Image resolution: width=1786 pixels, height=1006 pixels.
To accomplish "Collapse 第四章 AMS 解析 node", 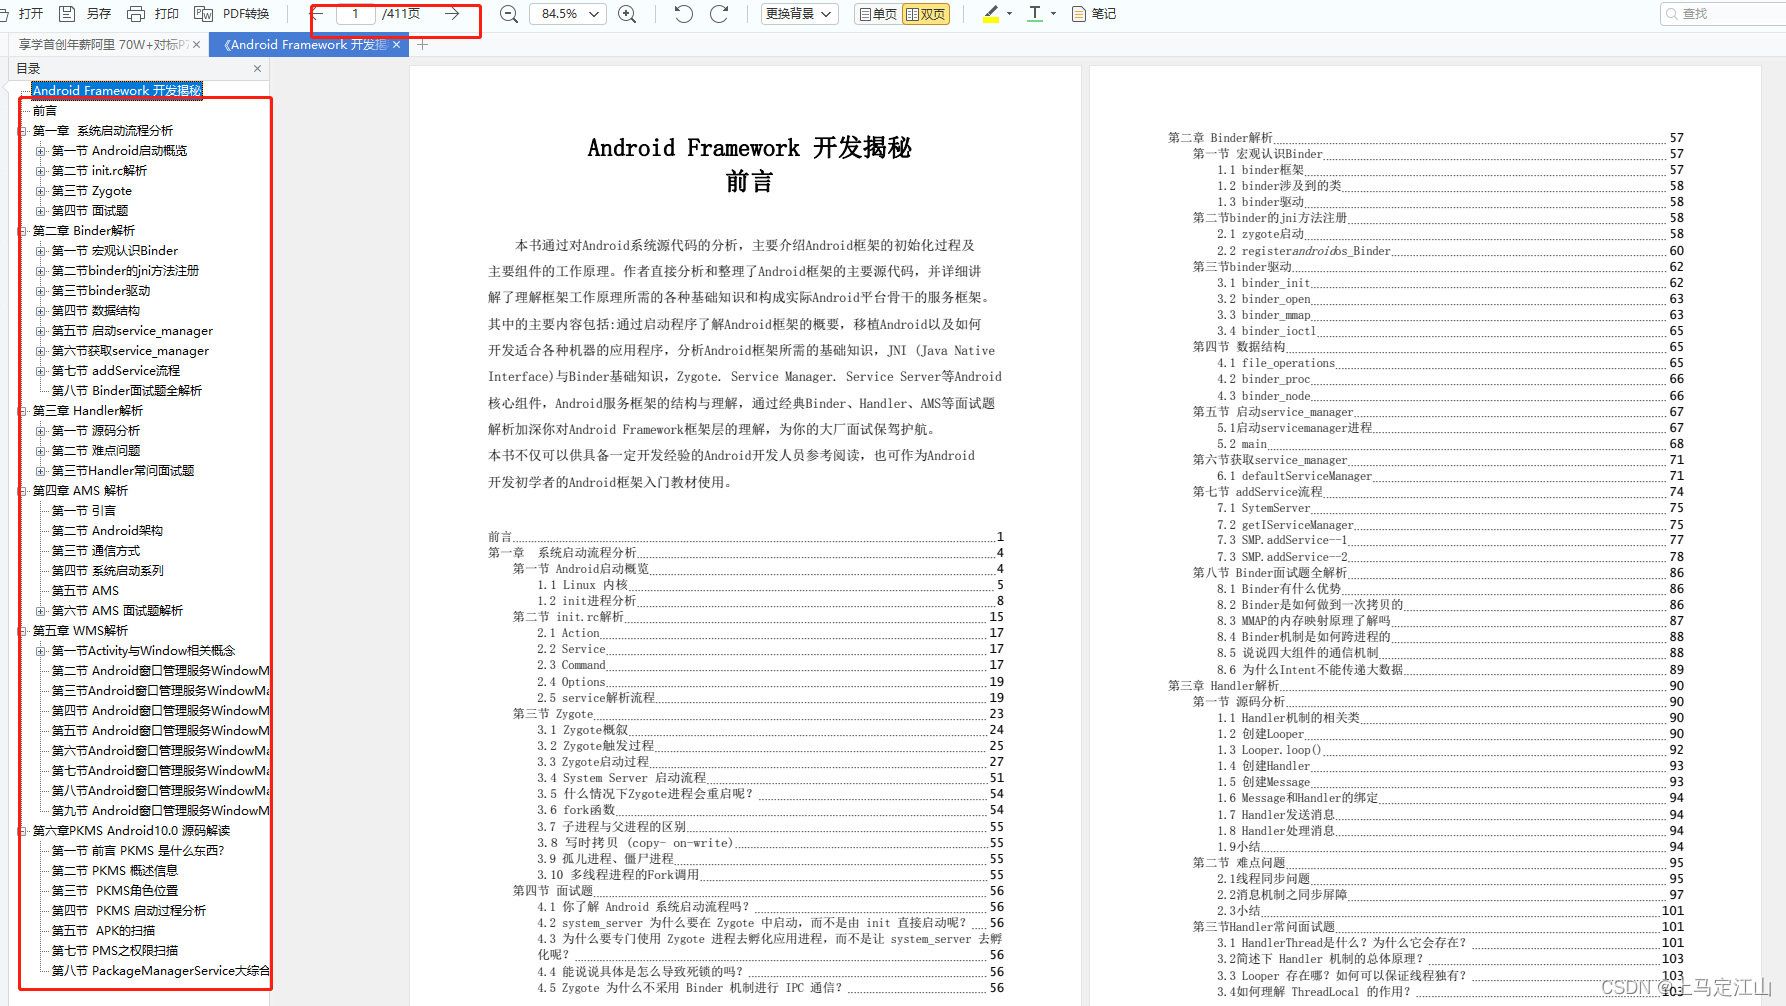I will click(24, 491).
